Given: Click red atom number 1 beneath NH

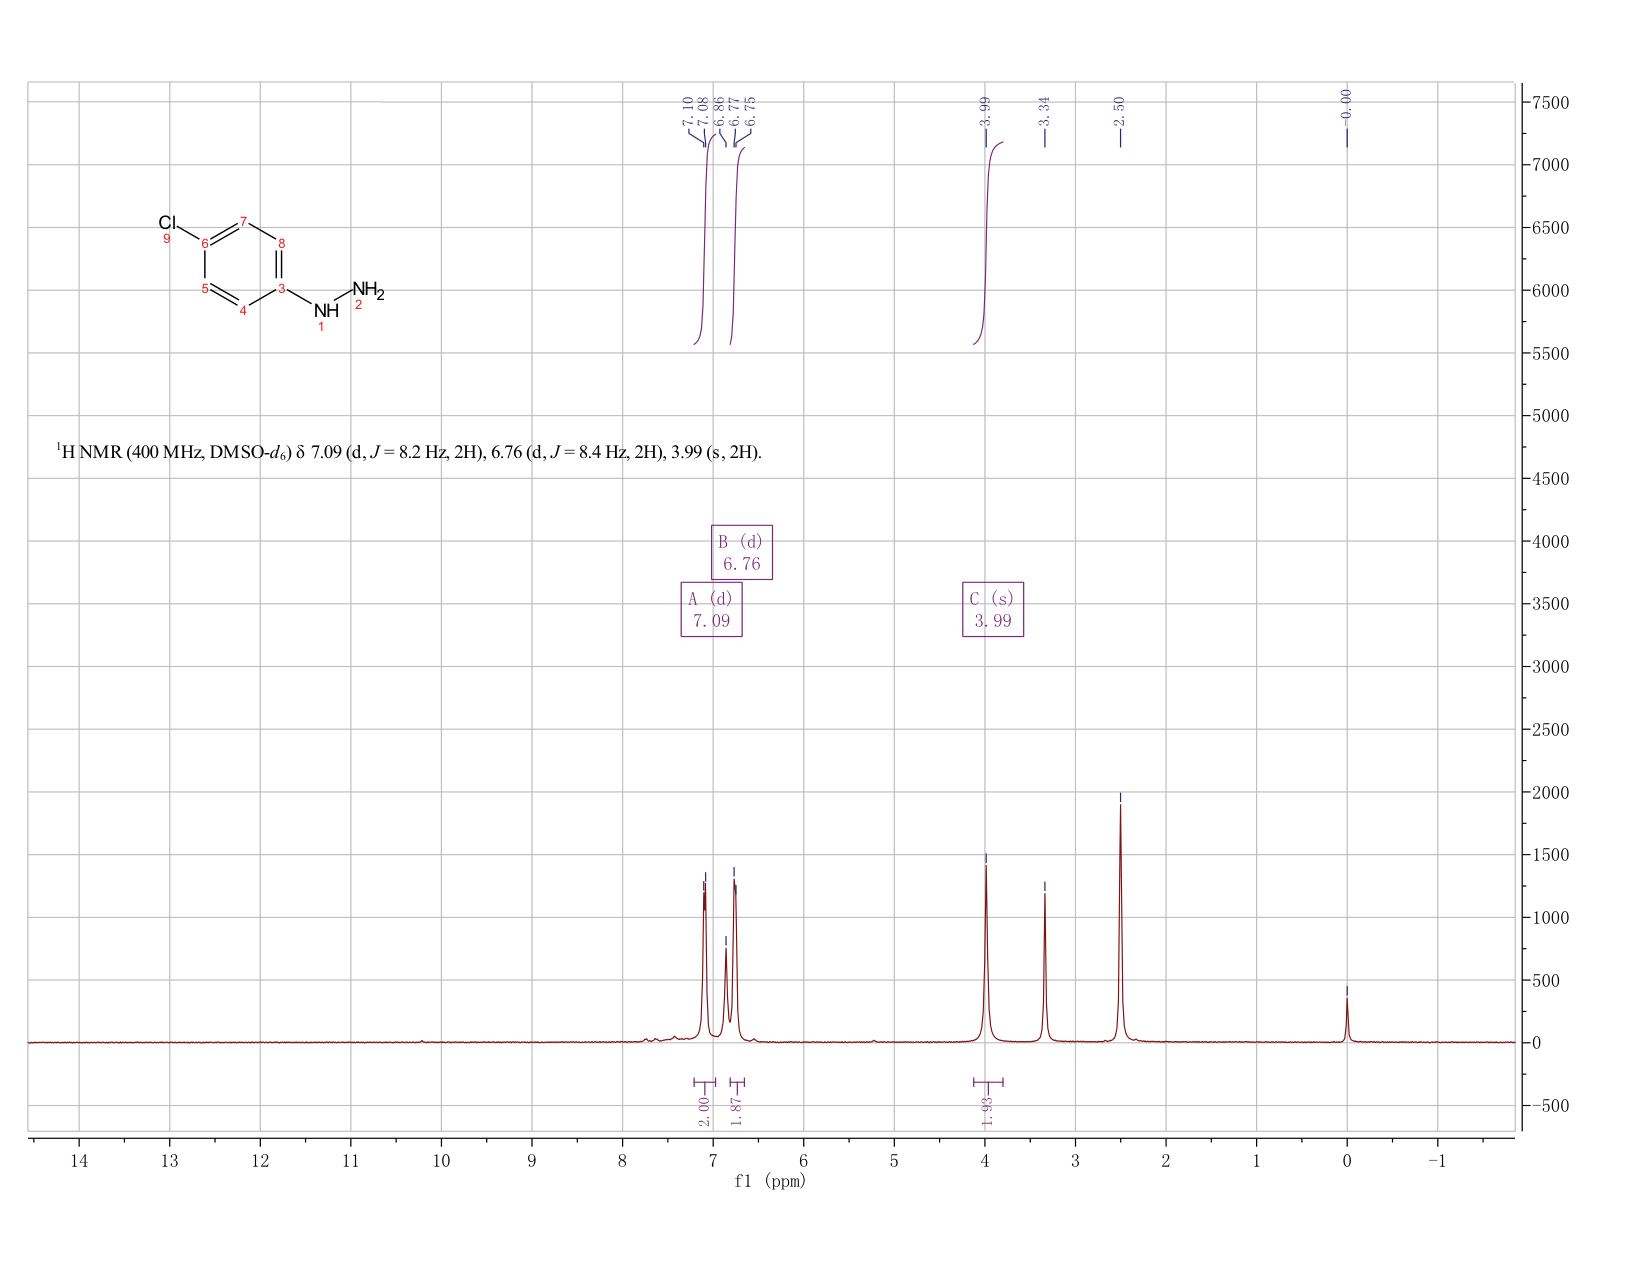Looking at the screenshot, I should click(x=321, y=327).
